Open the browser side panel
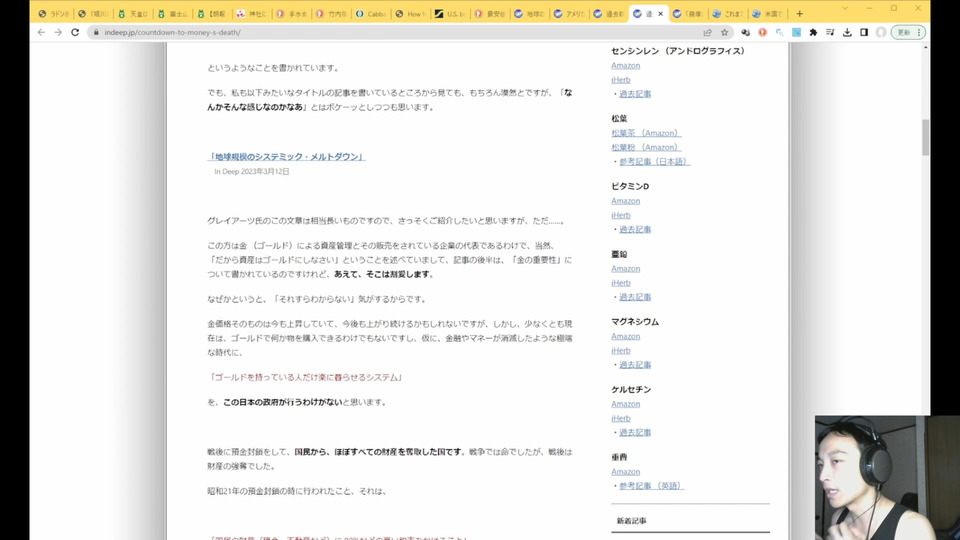Image resolution: width=960 pixels, height=540 pixels. [864, 32]
